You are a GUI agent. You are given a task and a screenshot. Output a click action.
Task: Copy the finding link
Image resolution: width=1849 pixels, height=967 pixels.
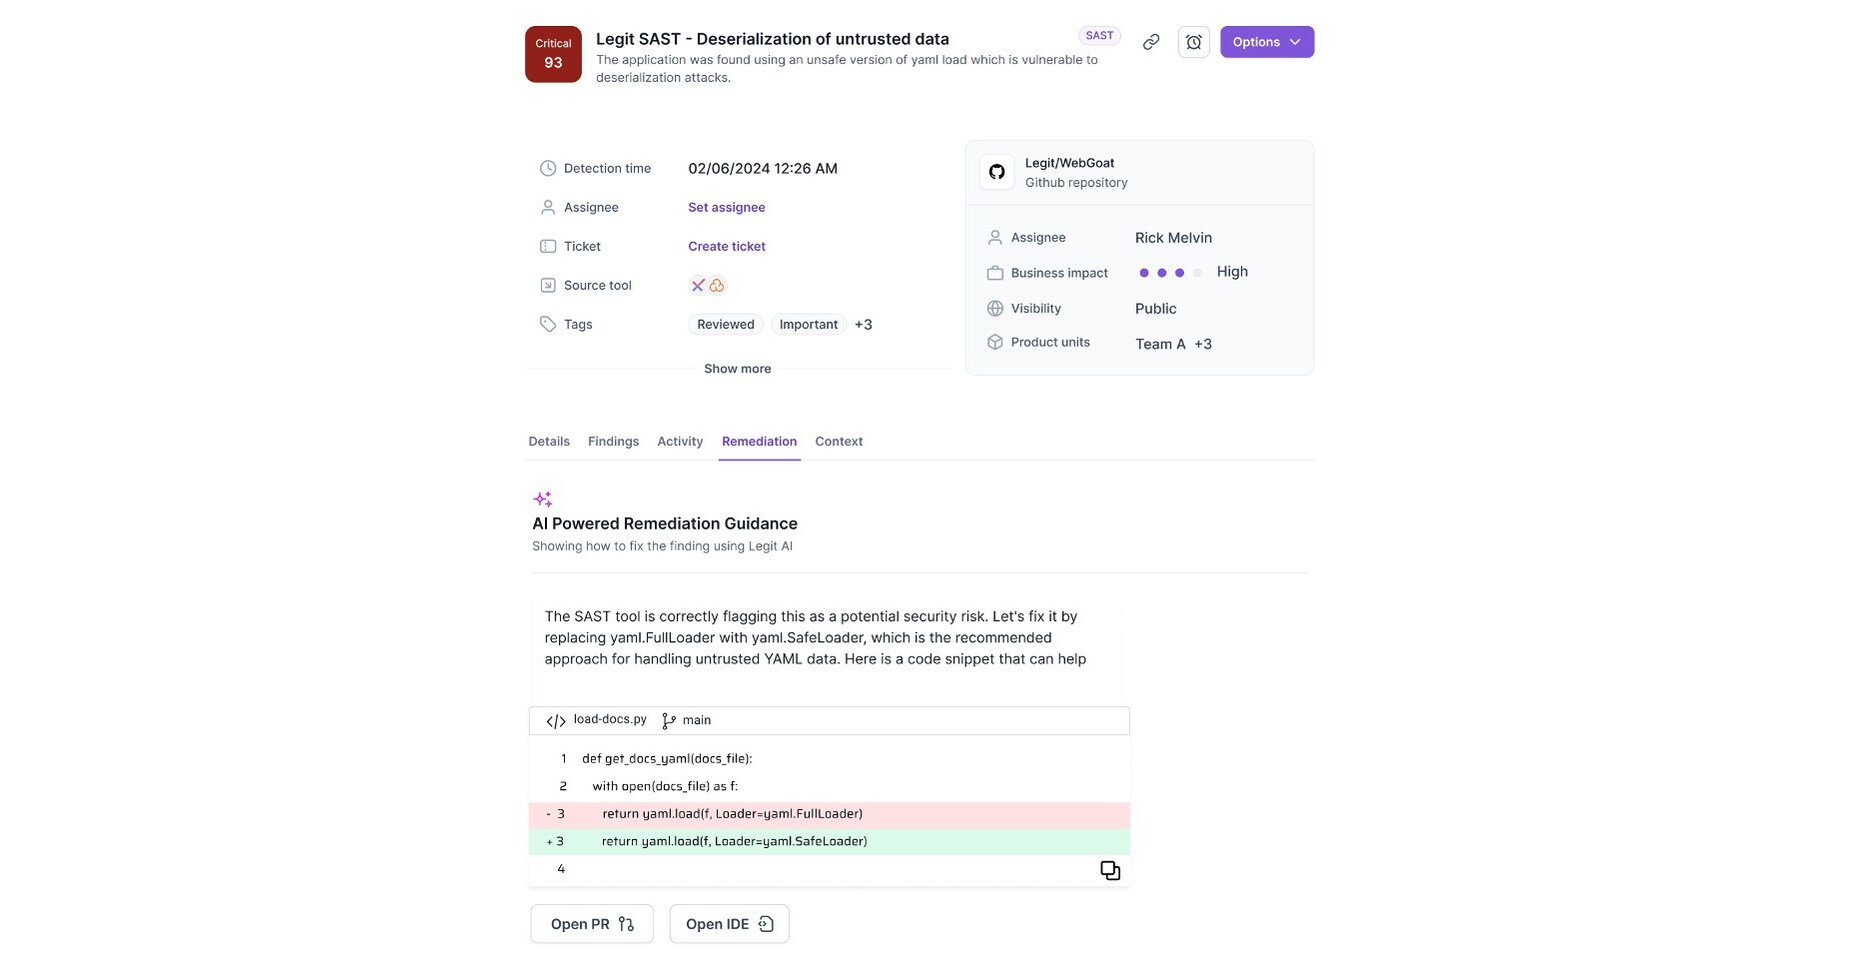[x=1150, y=42]
